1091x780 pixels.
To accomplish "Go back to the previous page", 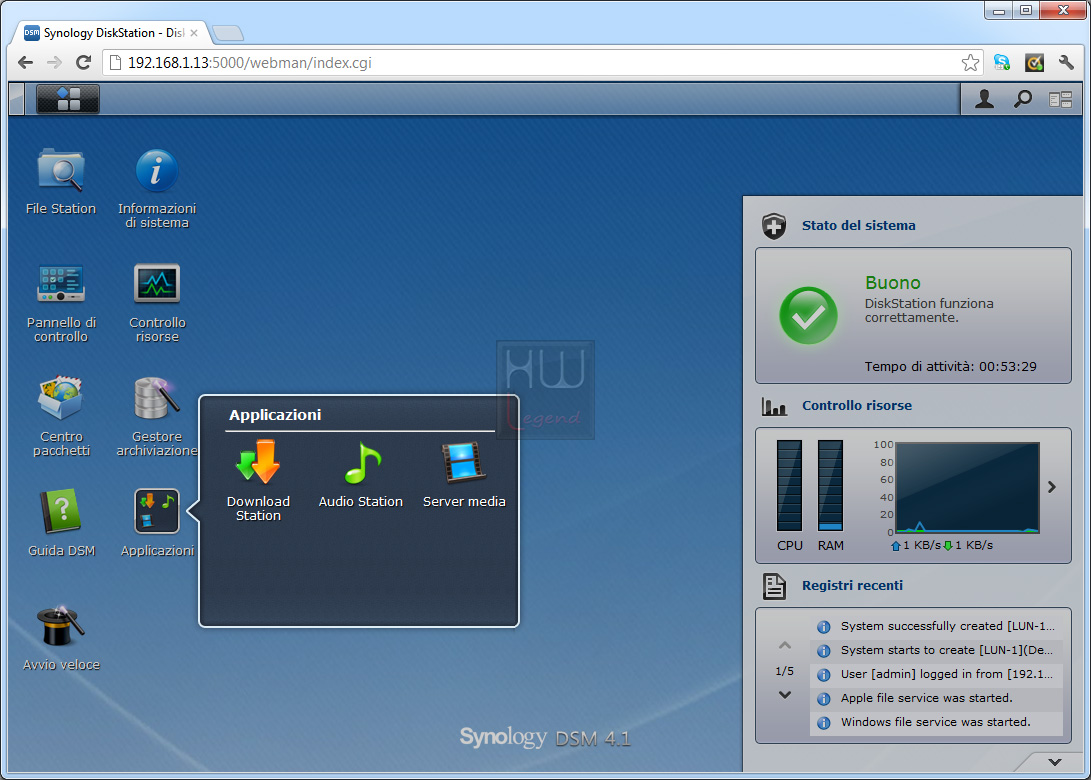I will (x=26, y=63).
